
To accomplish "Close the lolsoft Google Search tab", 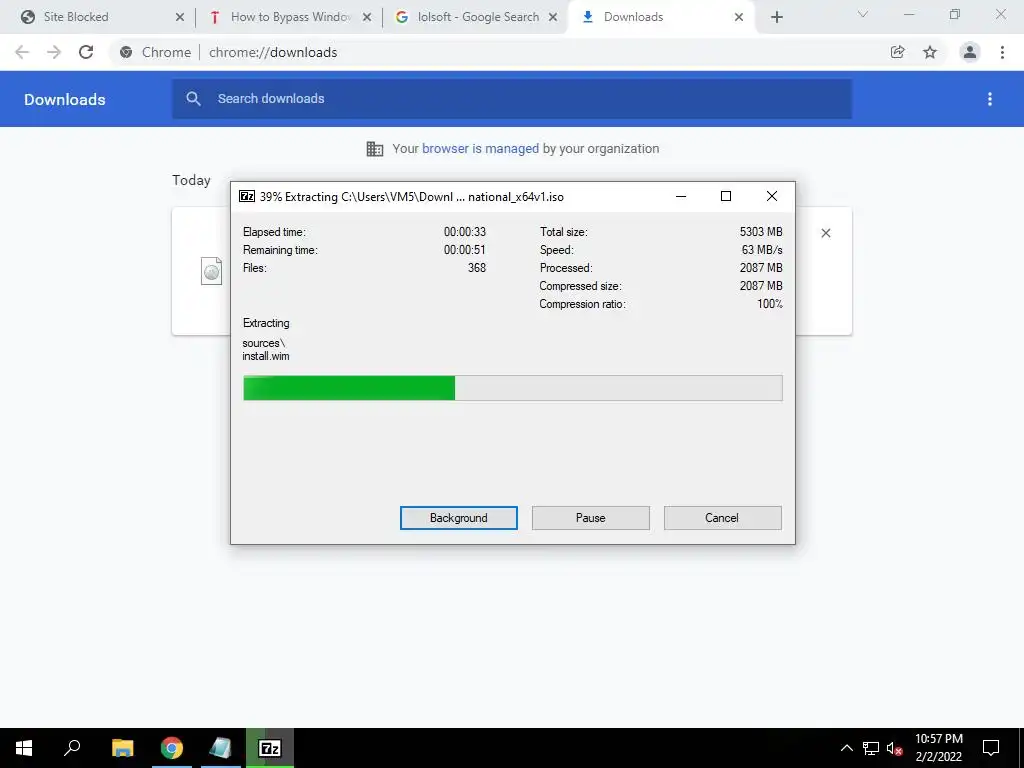I will pos(553,18).
